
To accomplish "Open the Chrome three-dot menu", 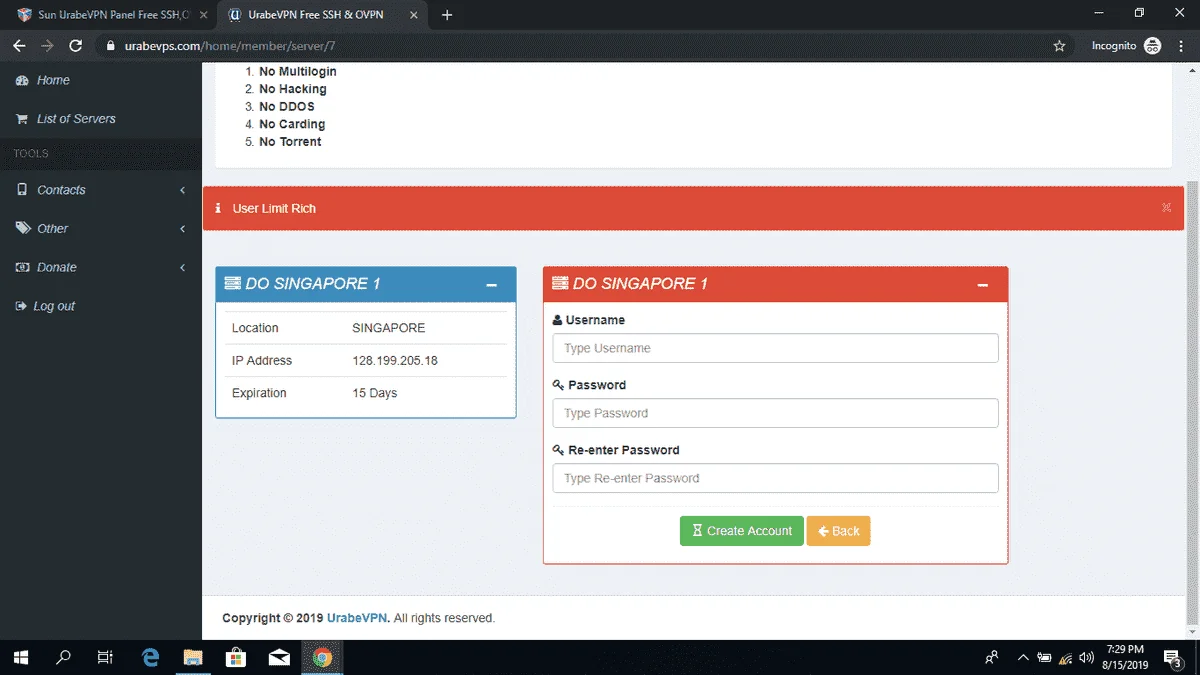I will point(1183,46).
